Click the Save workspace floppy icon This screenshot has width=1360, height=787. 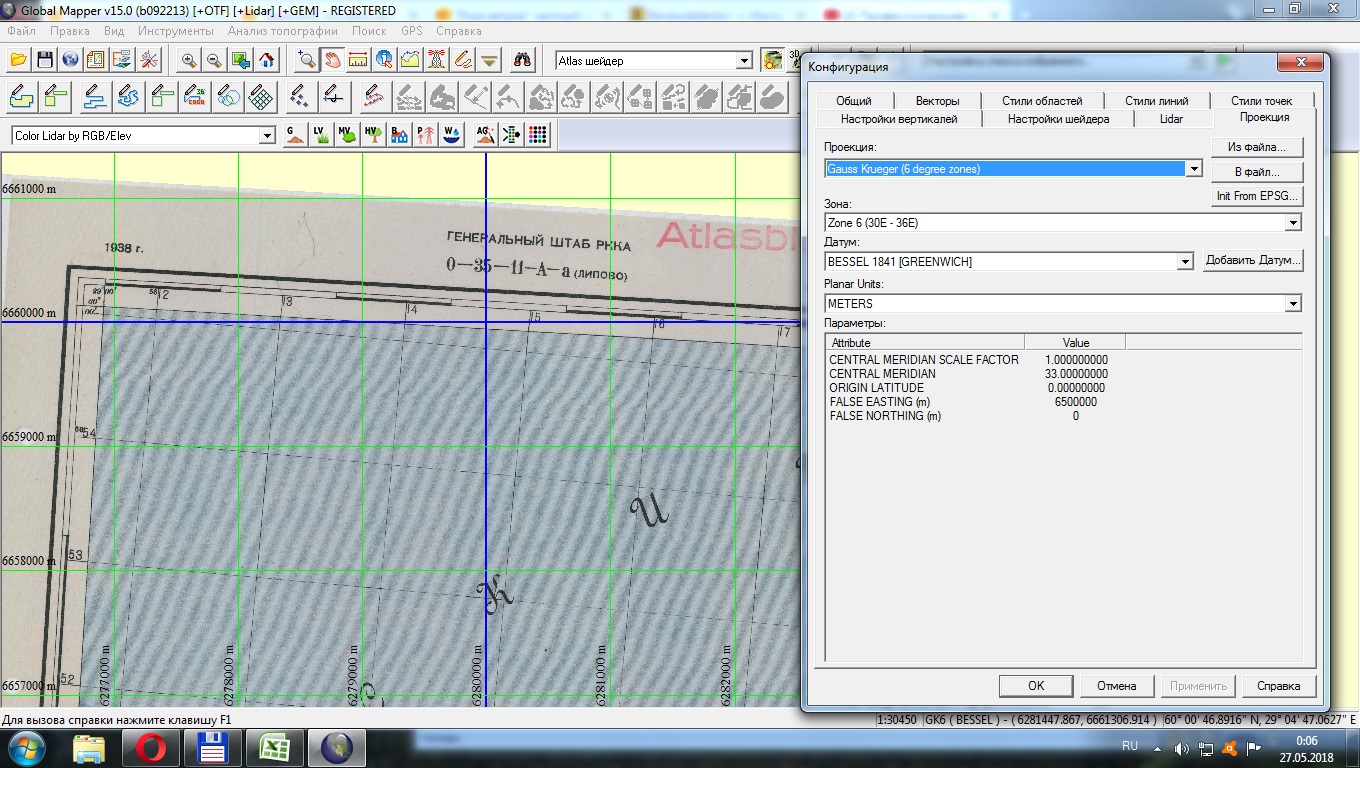[45, 60]
